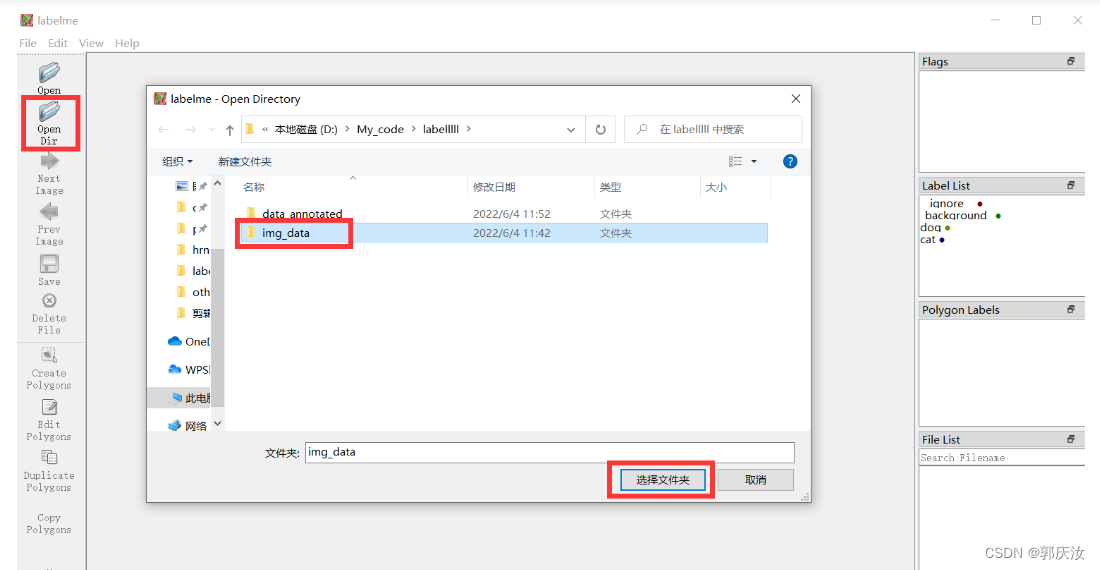The image size is (1100, 570).
Task: Close the Open Directory dialog
Action: [796, 99]
